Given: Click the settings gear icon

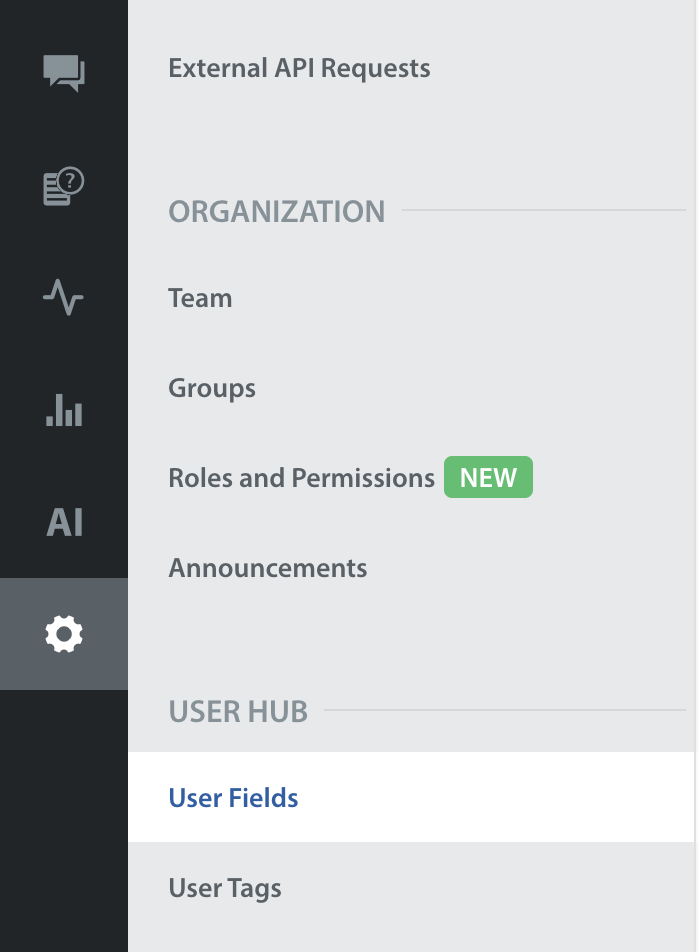Looking at the screenshot, I should [x=64, y=634].
